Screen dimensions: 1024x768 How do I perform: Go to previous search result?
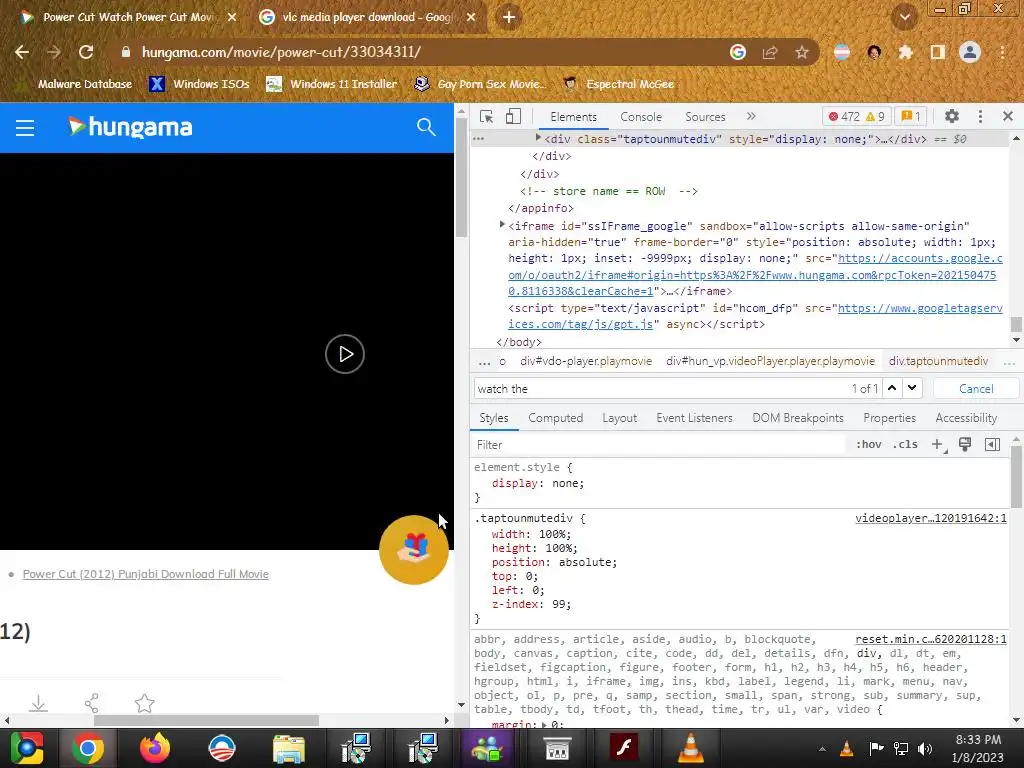pos(892,388)
